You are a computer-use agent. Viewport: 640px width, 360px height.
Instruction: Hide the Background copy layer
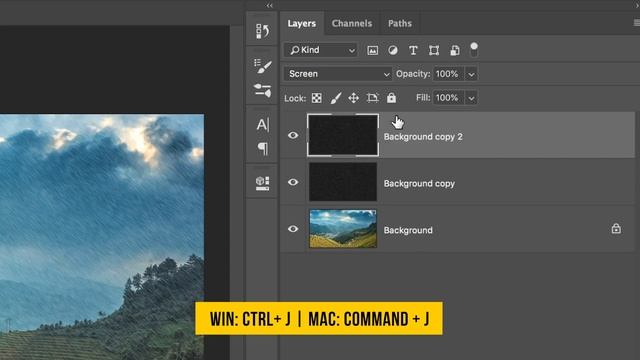point(293,182)
